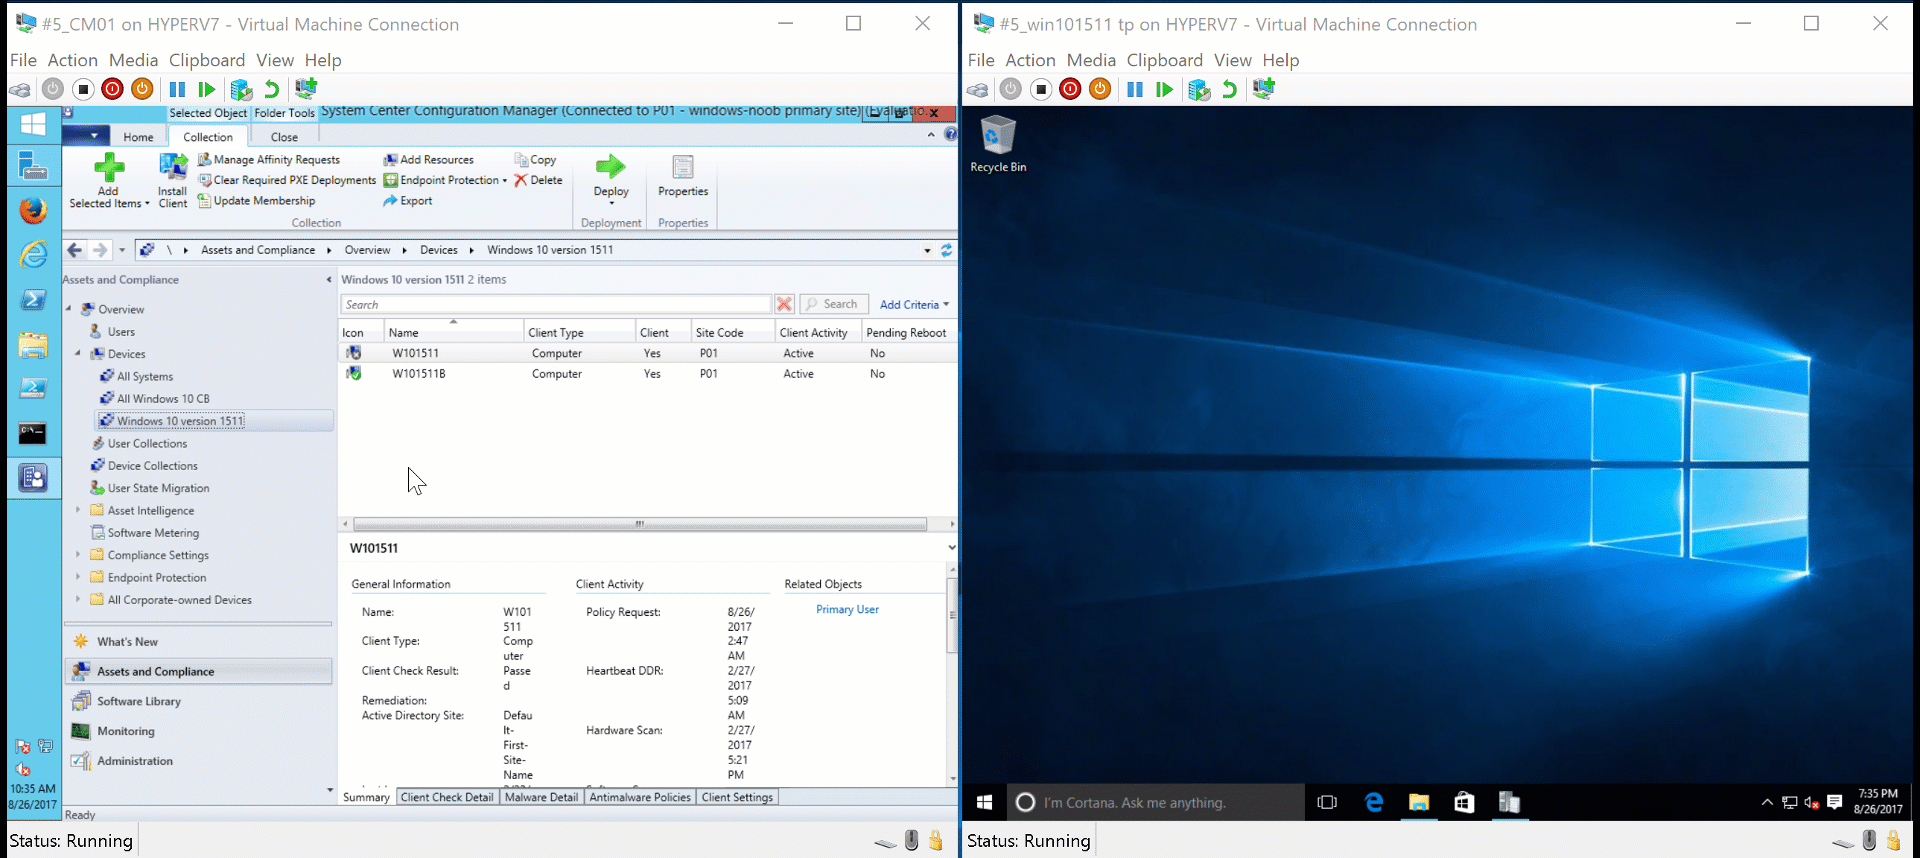
Task: Click Install Client ribbon icon
Action: pos(172,180)
